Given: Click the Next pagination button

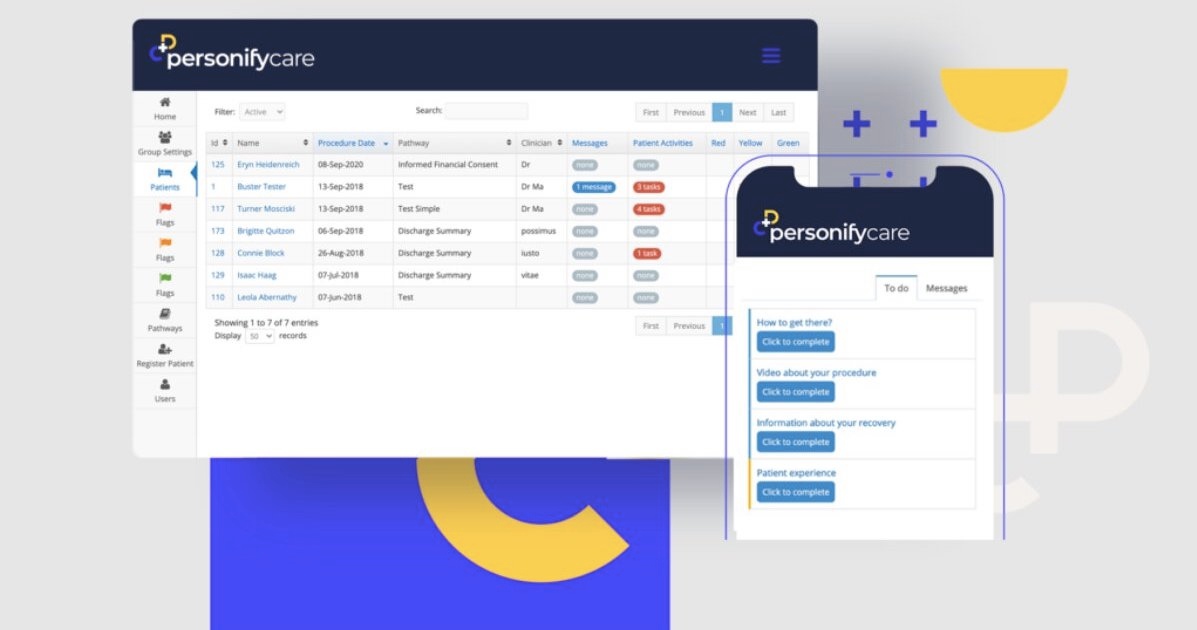Looking at the screenshot, I should tap(747, 112).
